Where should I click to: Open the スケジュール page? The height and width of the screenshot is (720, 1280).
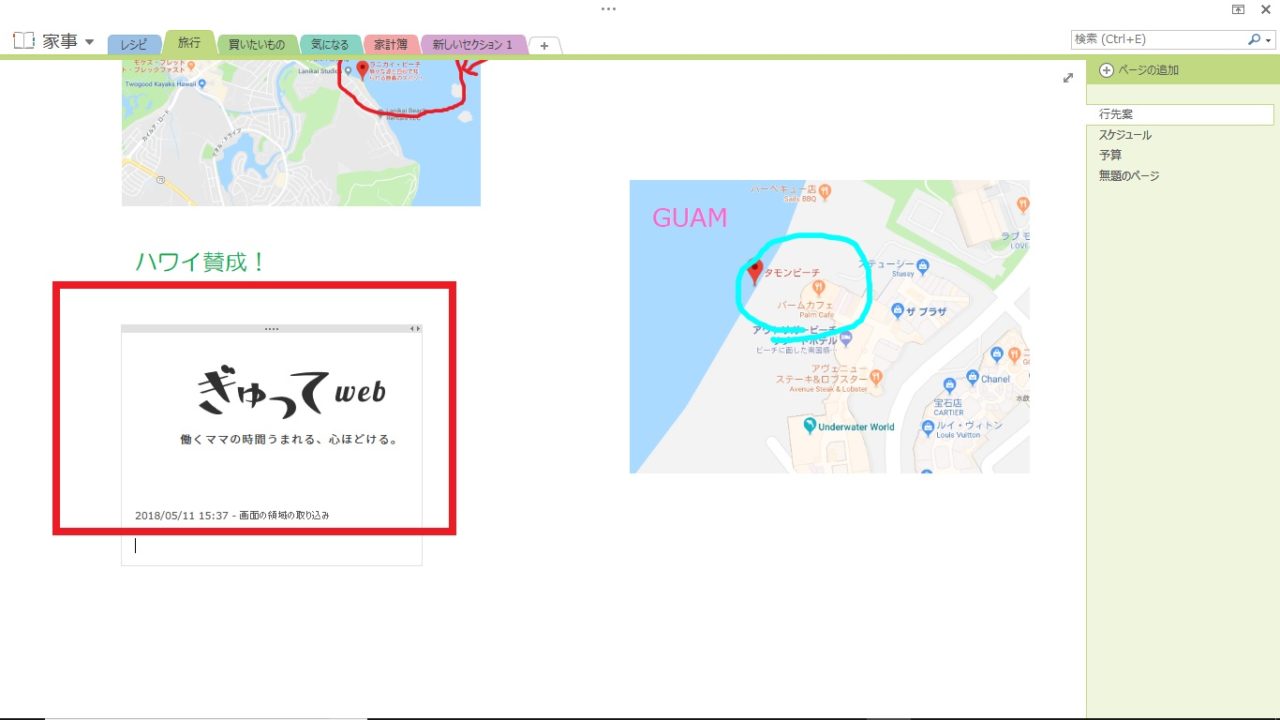tap(1125, 135)
